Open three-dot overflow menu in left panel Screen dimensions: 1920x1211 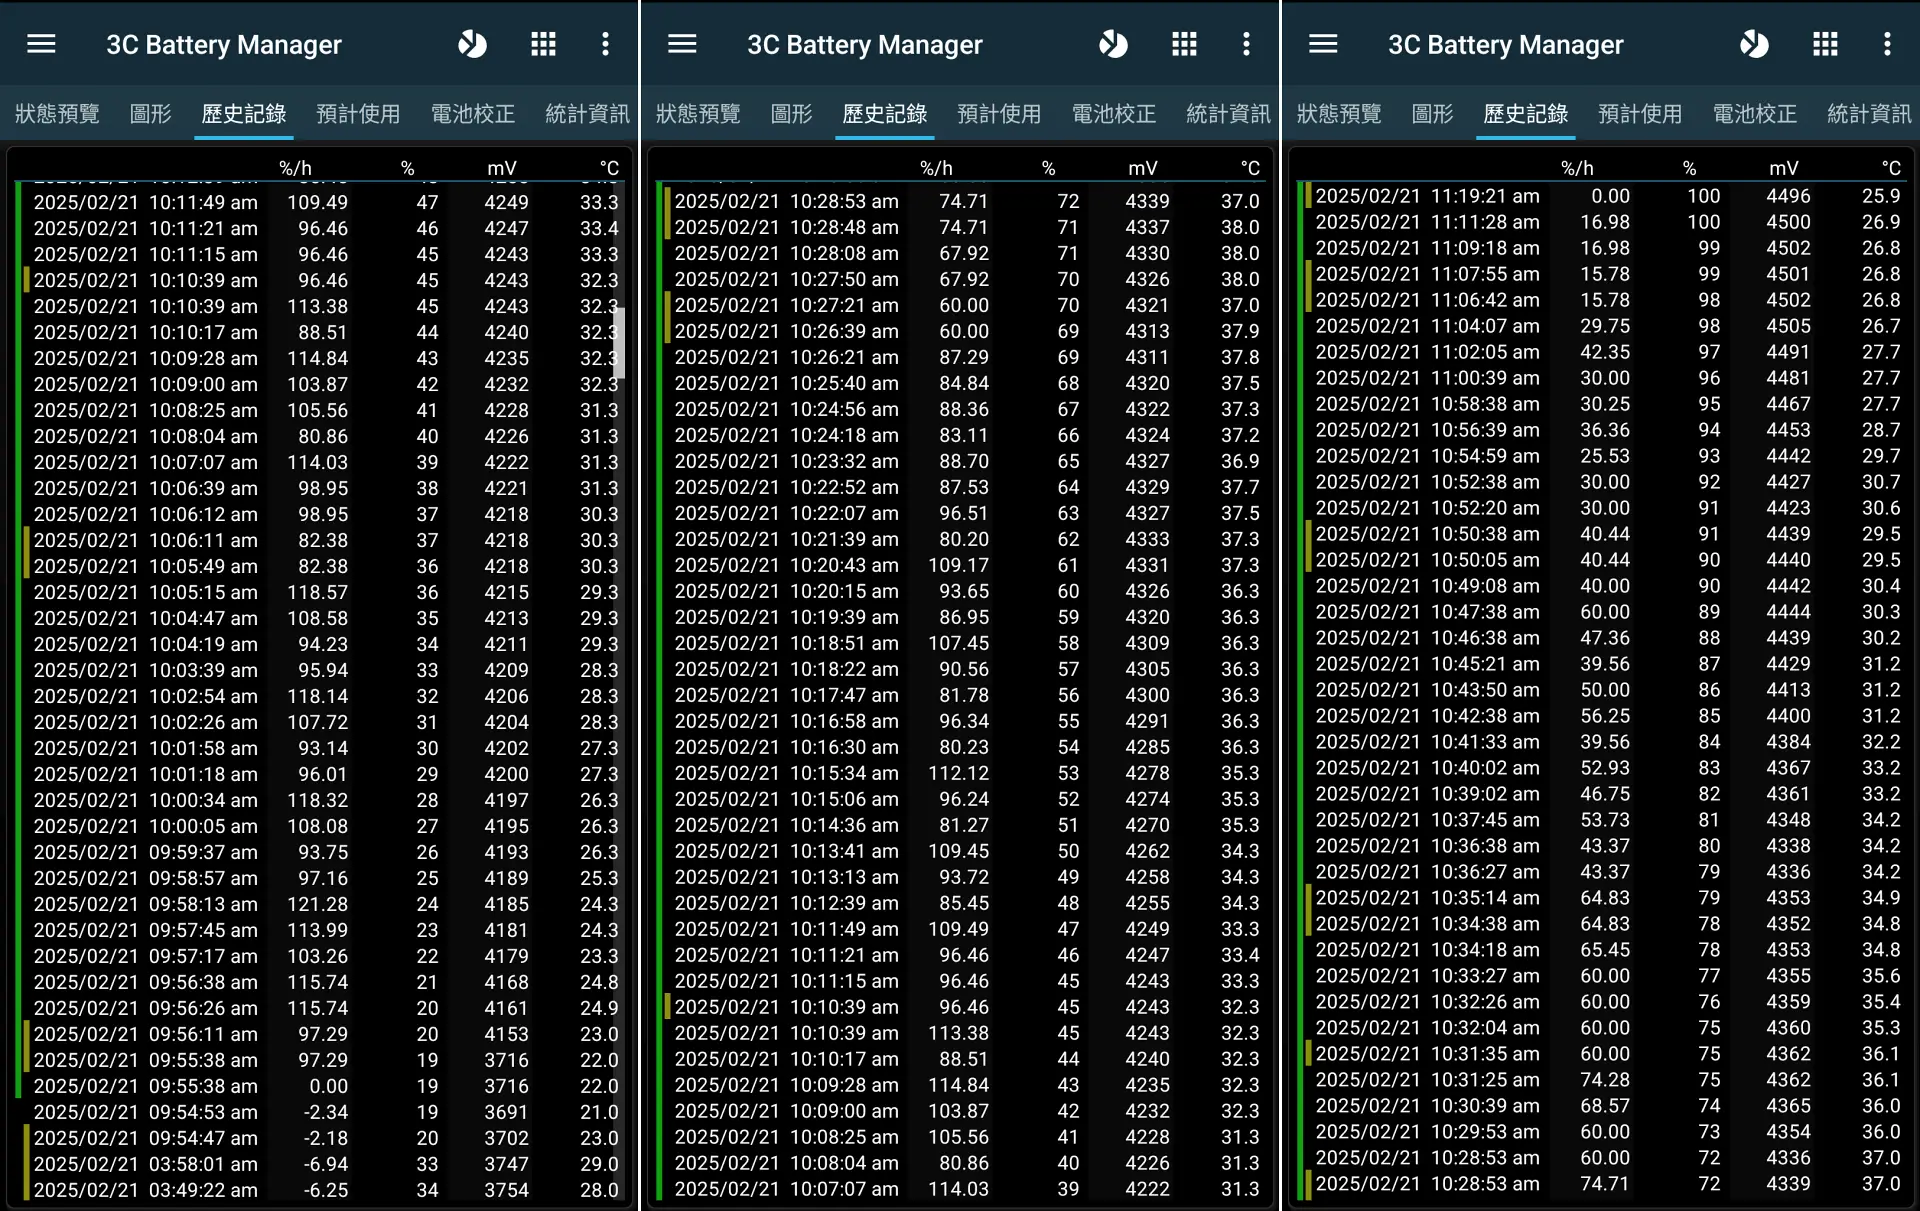[x=605, y=44]
